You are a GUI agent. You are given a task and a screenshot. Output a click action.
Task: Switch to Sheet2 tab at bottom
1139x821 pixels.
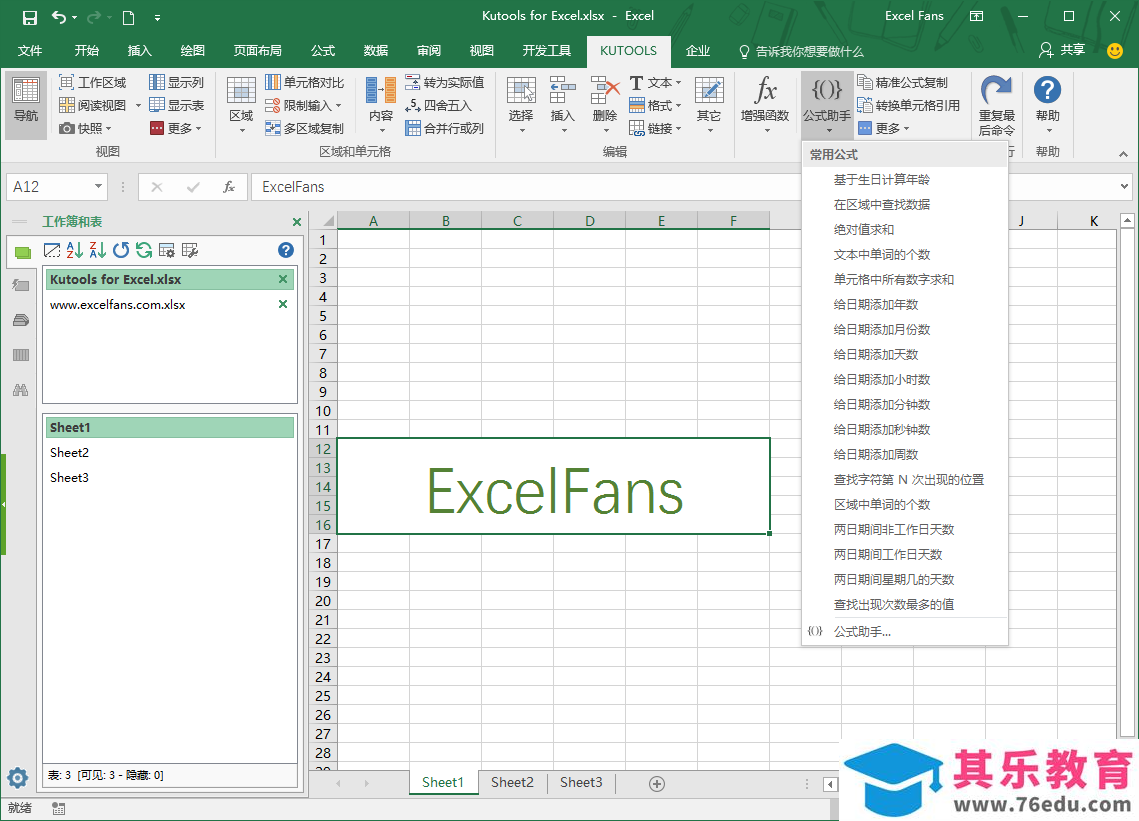(512, 782)
